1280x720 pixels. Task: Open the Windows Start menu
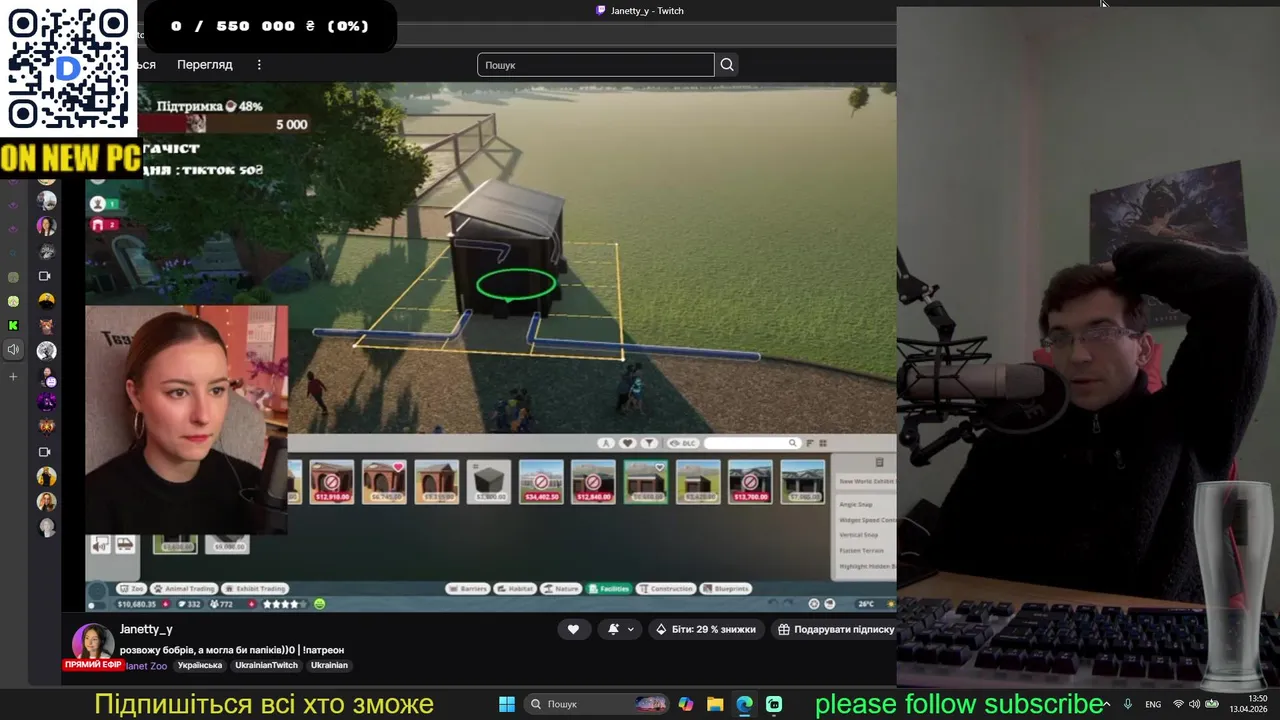click(x=507, y=704)
